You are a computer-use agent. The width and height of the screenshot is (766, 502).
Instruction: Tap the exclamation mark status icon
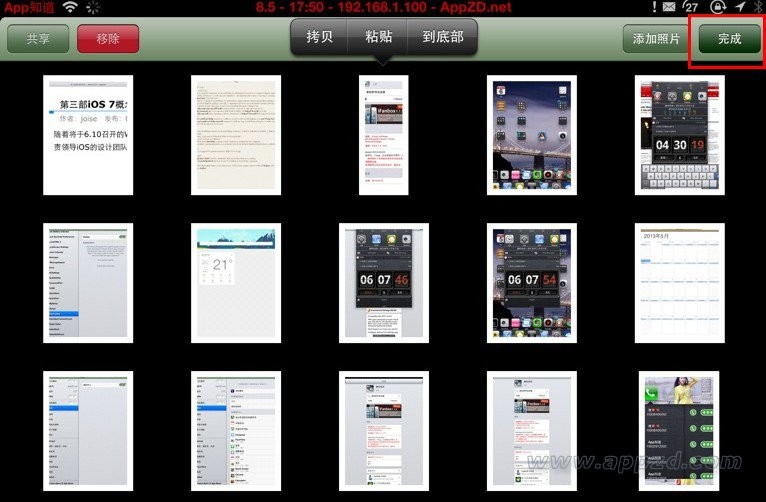click(654, 7)
